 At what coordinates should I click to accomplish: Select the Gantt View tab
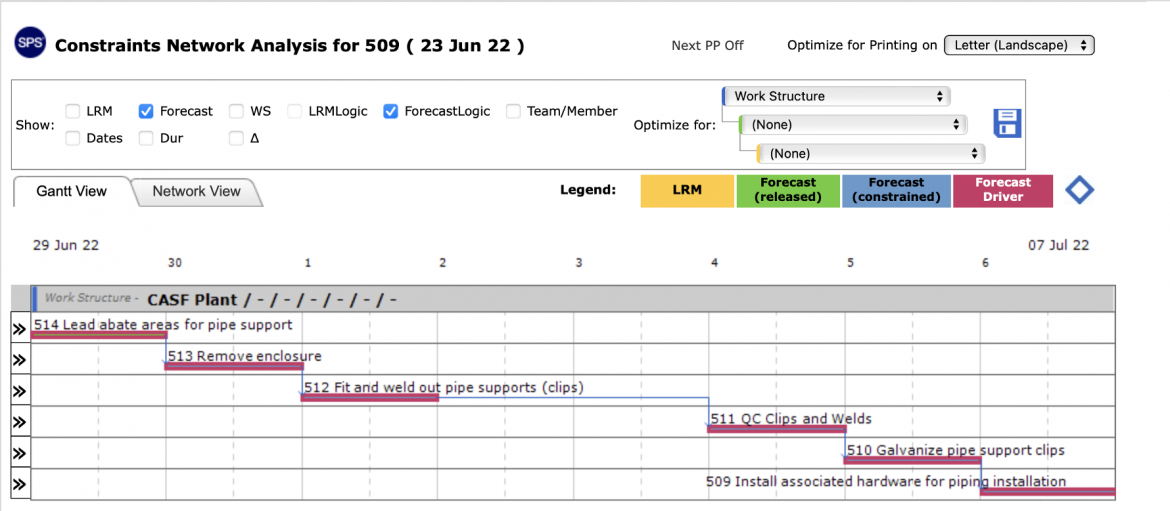click(x=72, y=191)
